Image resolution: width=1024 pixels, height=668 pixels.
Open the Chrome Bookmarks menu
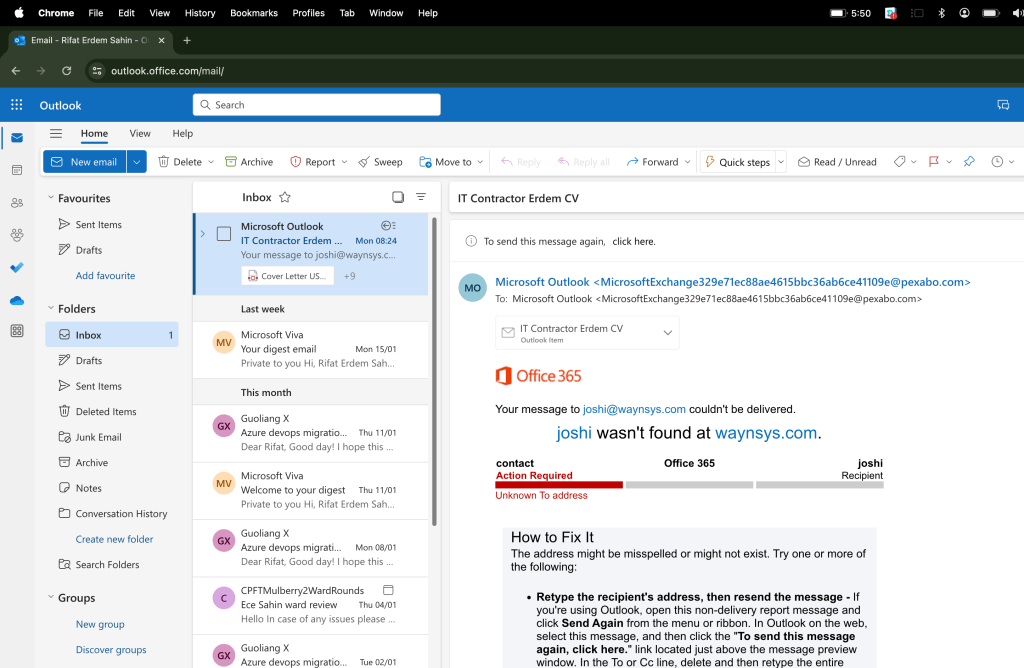pyautogui.click(x=254, y=13)
